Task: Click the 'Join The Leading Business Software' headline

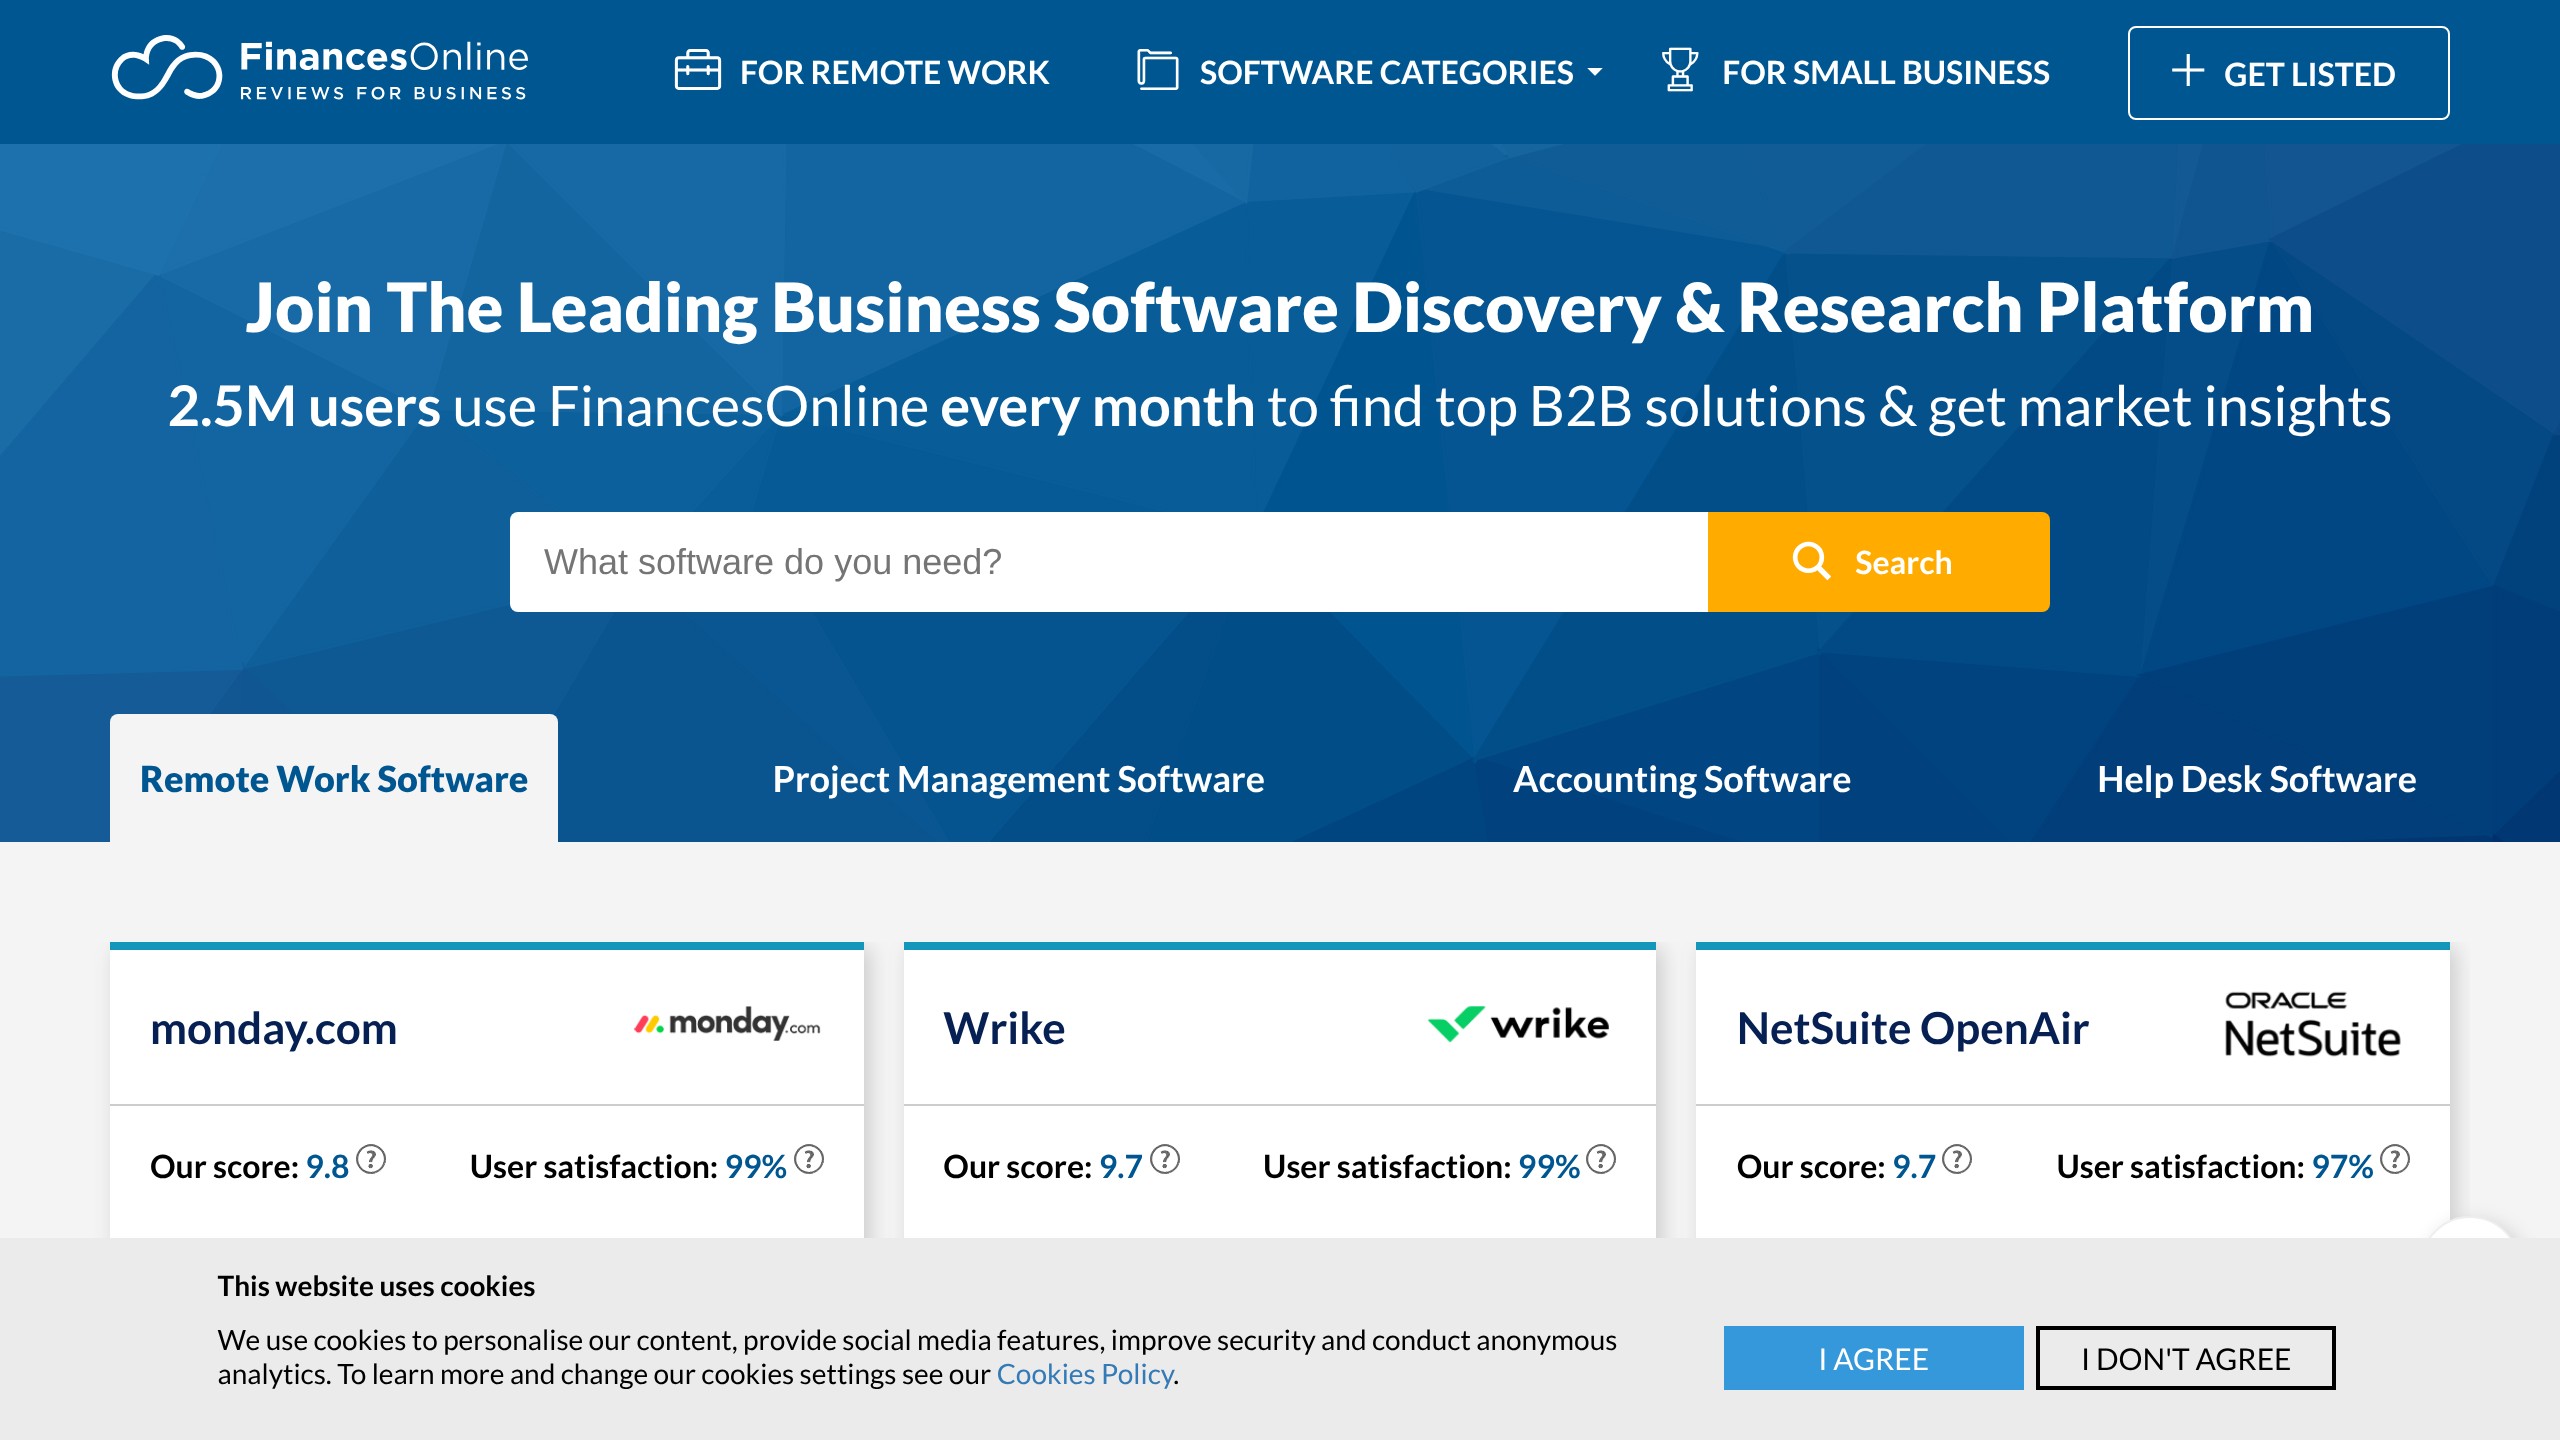Action: 1279,308
